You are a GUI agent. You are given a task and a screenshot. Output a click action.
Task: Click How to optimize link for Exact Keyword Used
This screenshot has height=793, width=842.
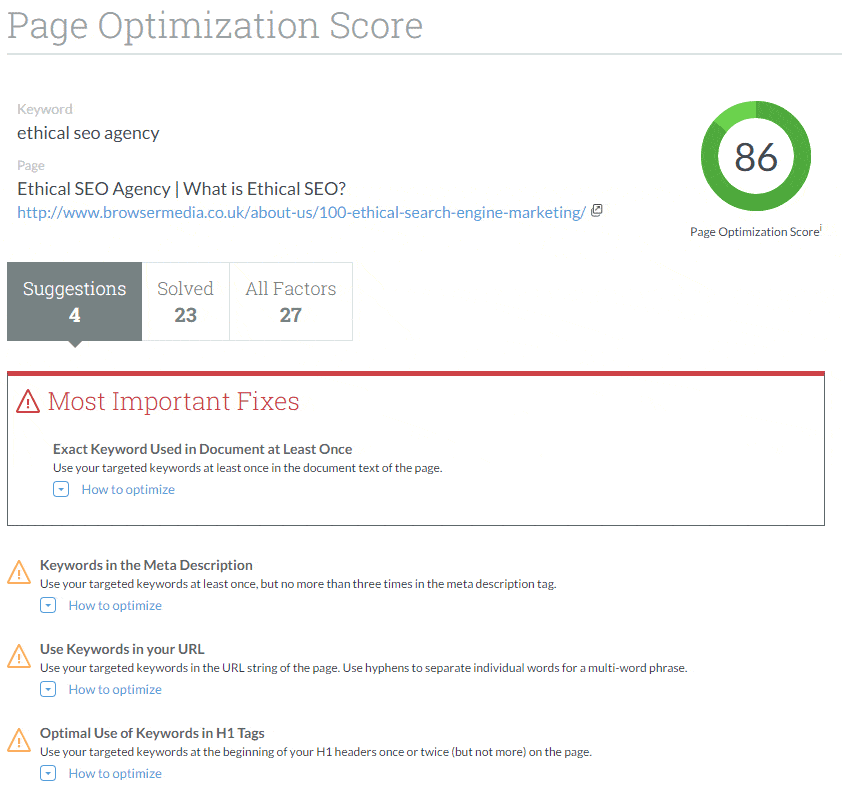[128, 490]
